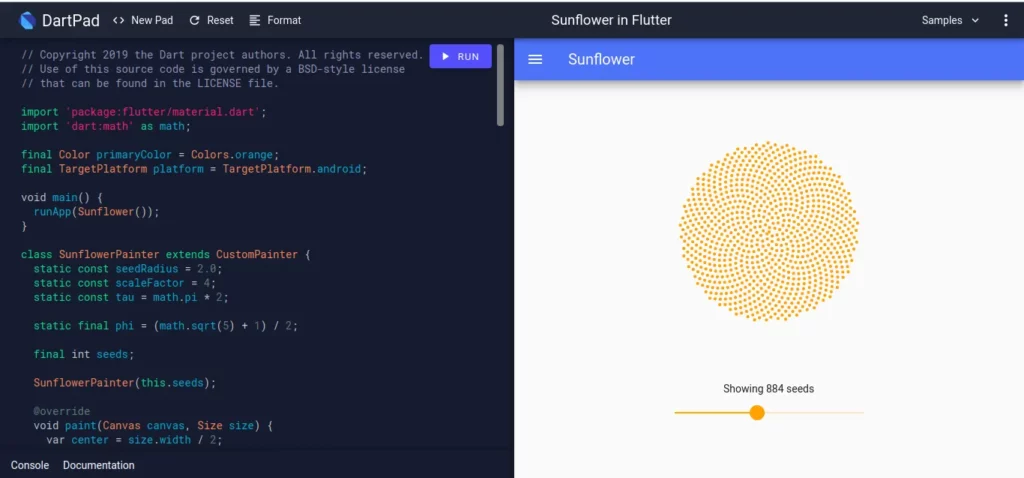Click the 'class SunflowerPainter extends CustomPainter' line
The image size is (1024, 478).
pyautogui.click(x=166, y=255)
